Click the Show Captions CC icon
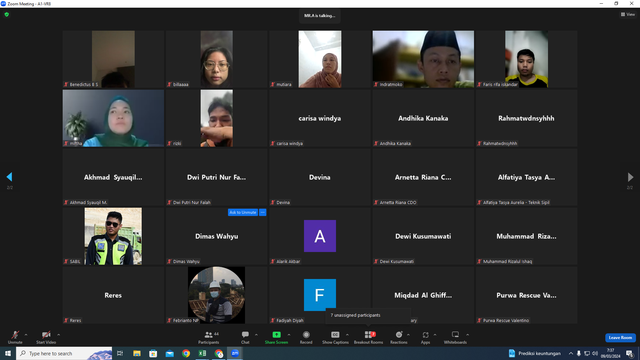 click(335, 335)
